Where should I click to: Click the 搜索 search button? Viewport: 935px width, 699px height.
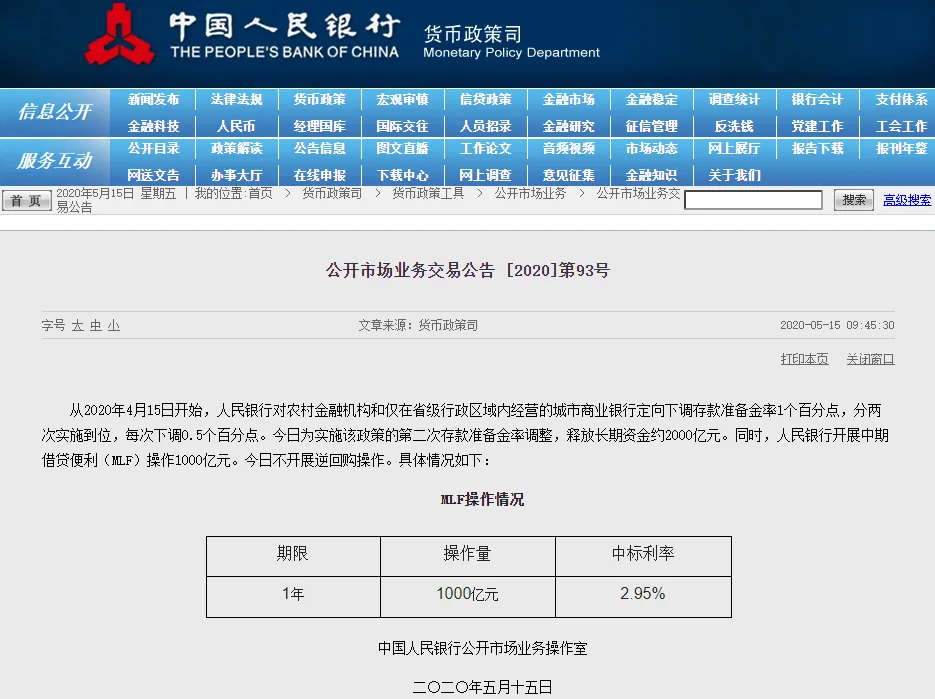click(x=854, y=200)
